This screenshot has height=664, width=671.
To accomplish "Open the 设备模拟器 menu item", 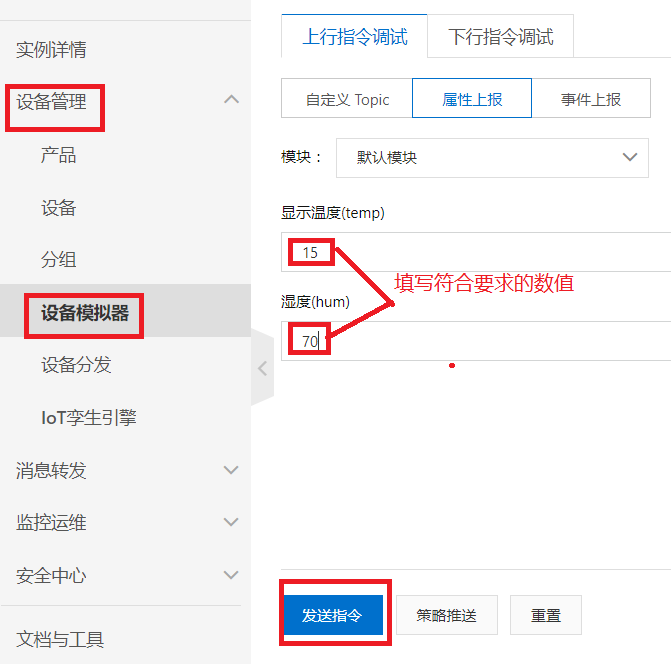I will click(85, 313).
